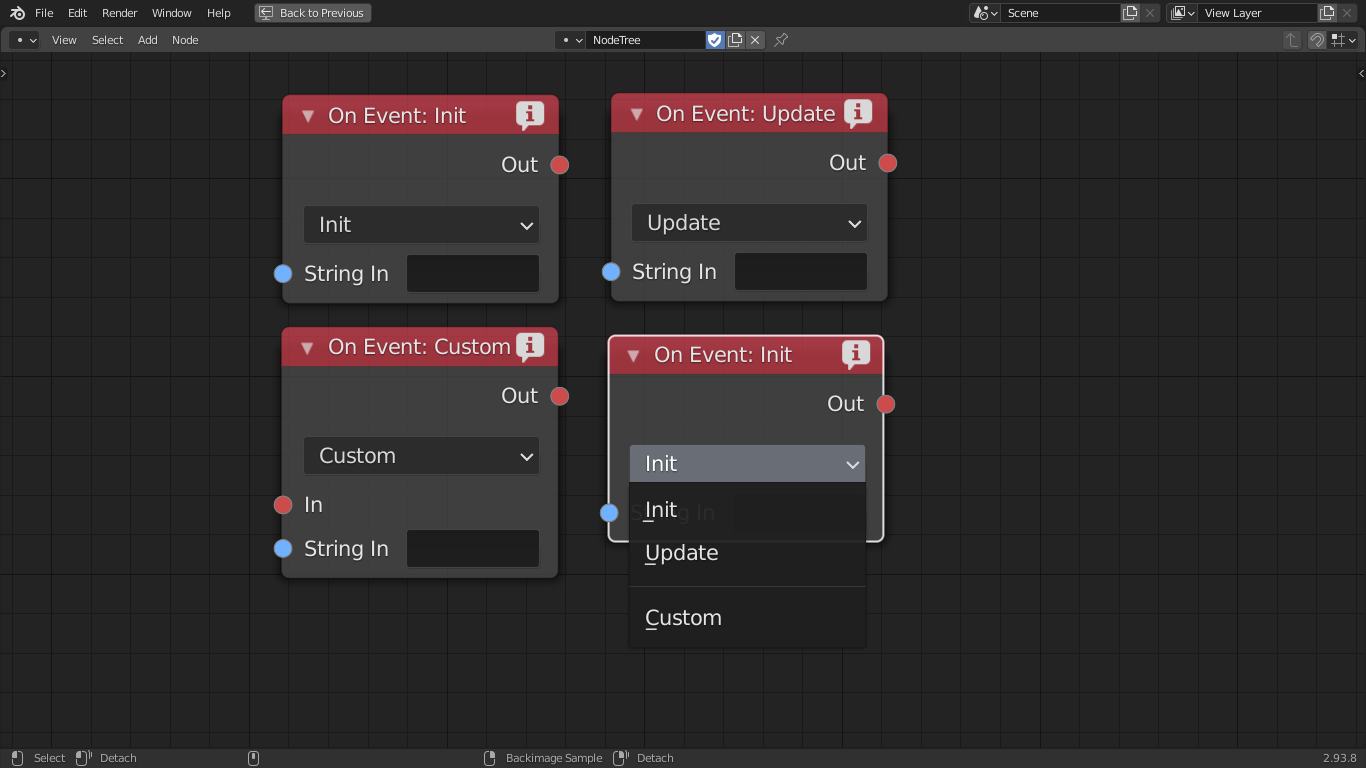Image resolution: width=1366 pixels, height=768 pixels.
Task: Edit the Scene name field
Action: [x=1060, y=13]
